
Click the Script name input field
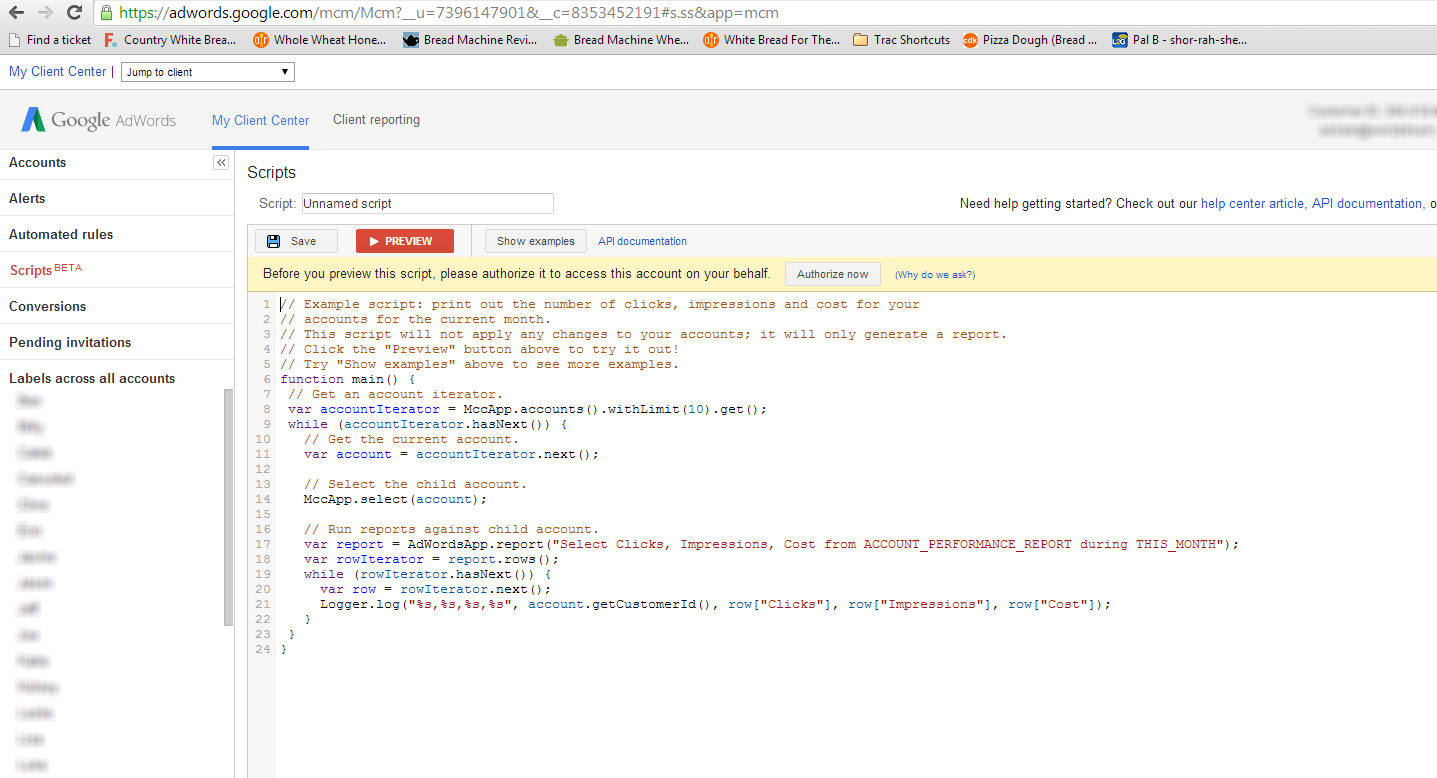pyautogui.click(x=427, y=203)
